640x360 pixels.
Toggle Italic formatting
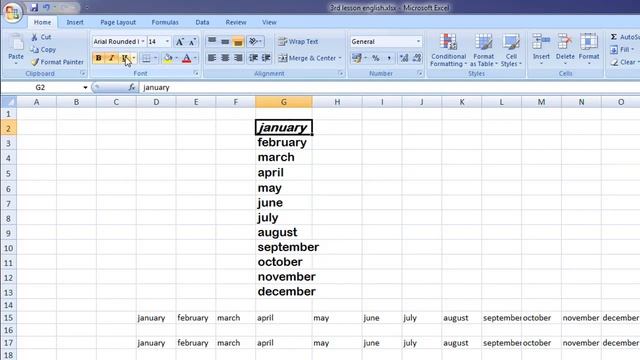click(111, 58)
